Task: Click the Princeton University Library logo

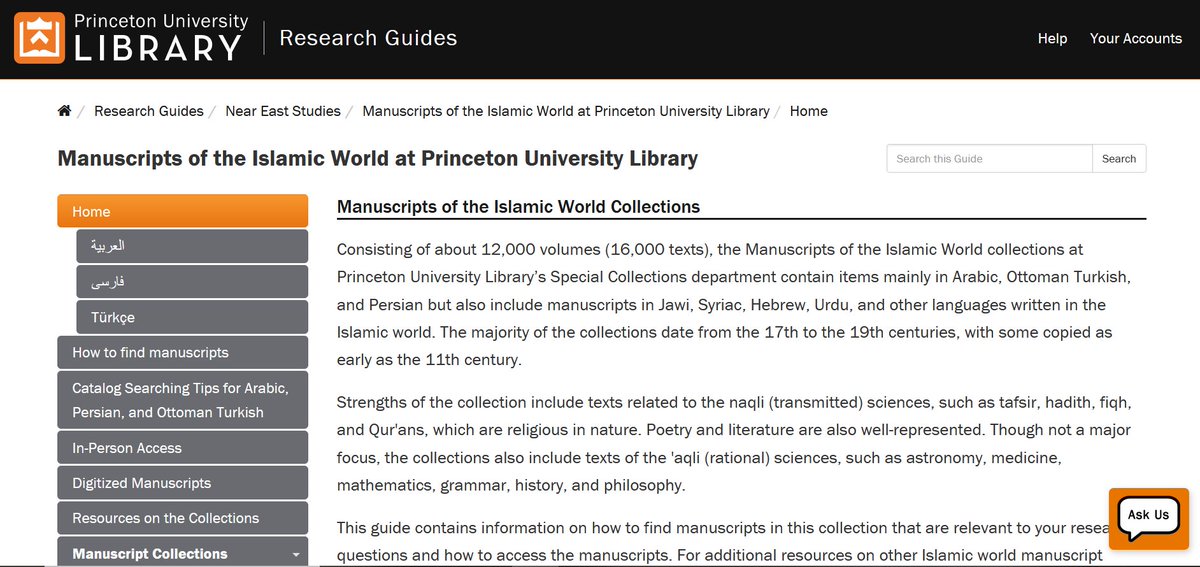Action: [131, 38]
